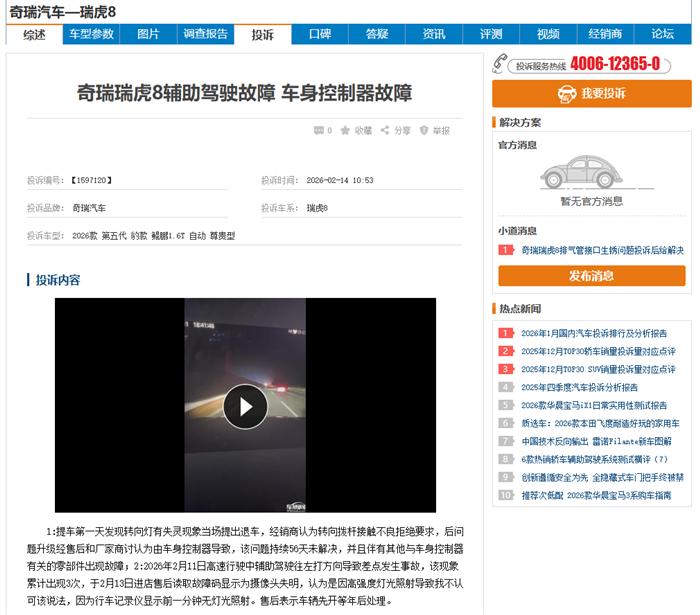
Task: Go to the 经销商 tab
Action: pos(605,34)
